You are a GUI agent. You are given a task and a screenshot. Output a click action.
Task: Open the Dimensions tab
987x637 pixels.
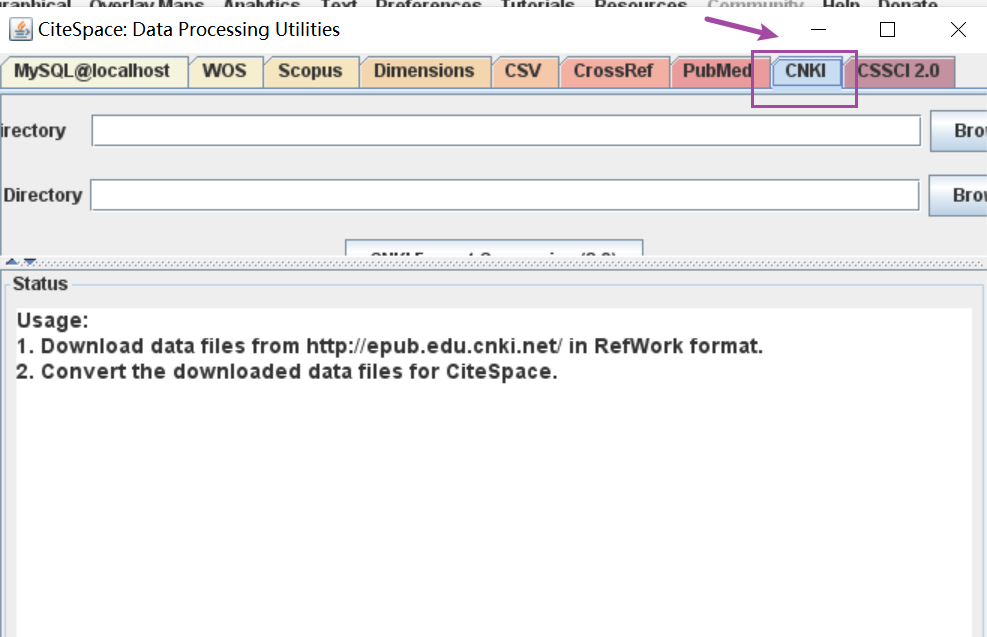(424, 71)
